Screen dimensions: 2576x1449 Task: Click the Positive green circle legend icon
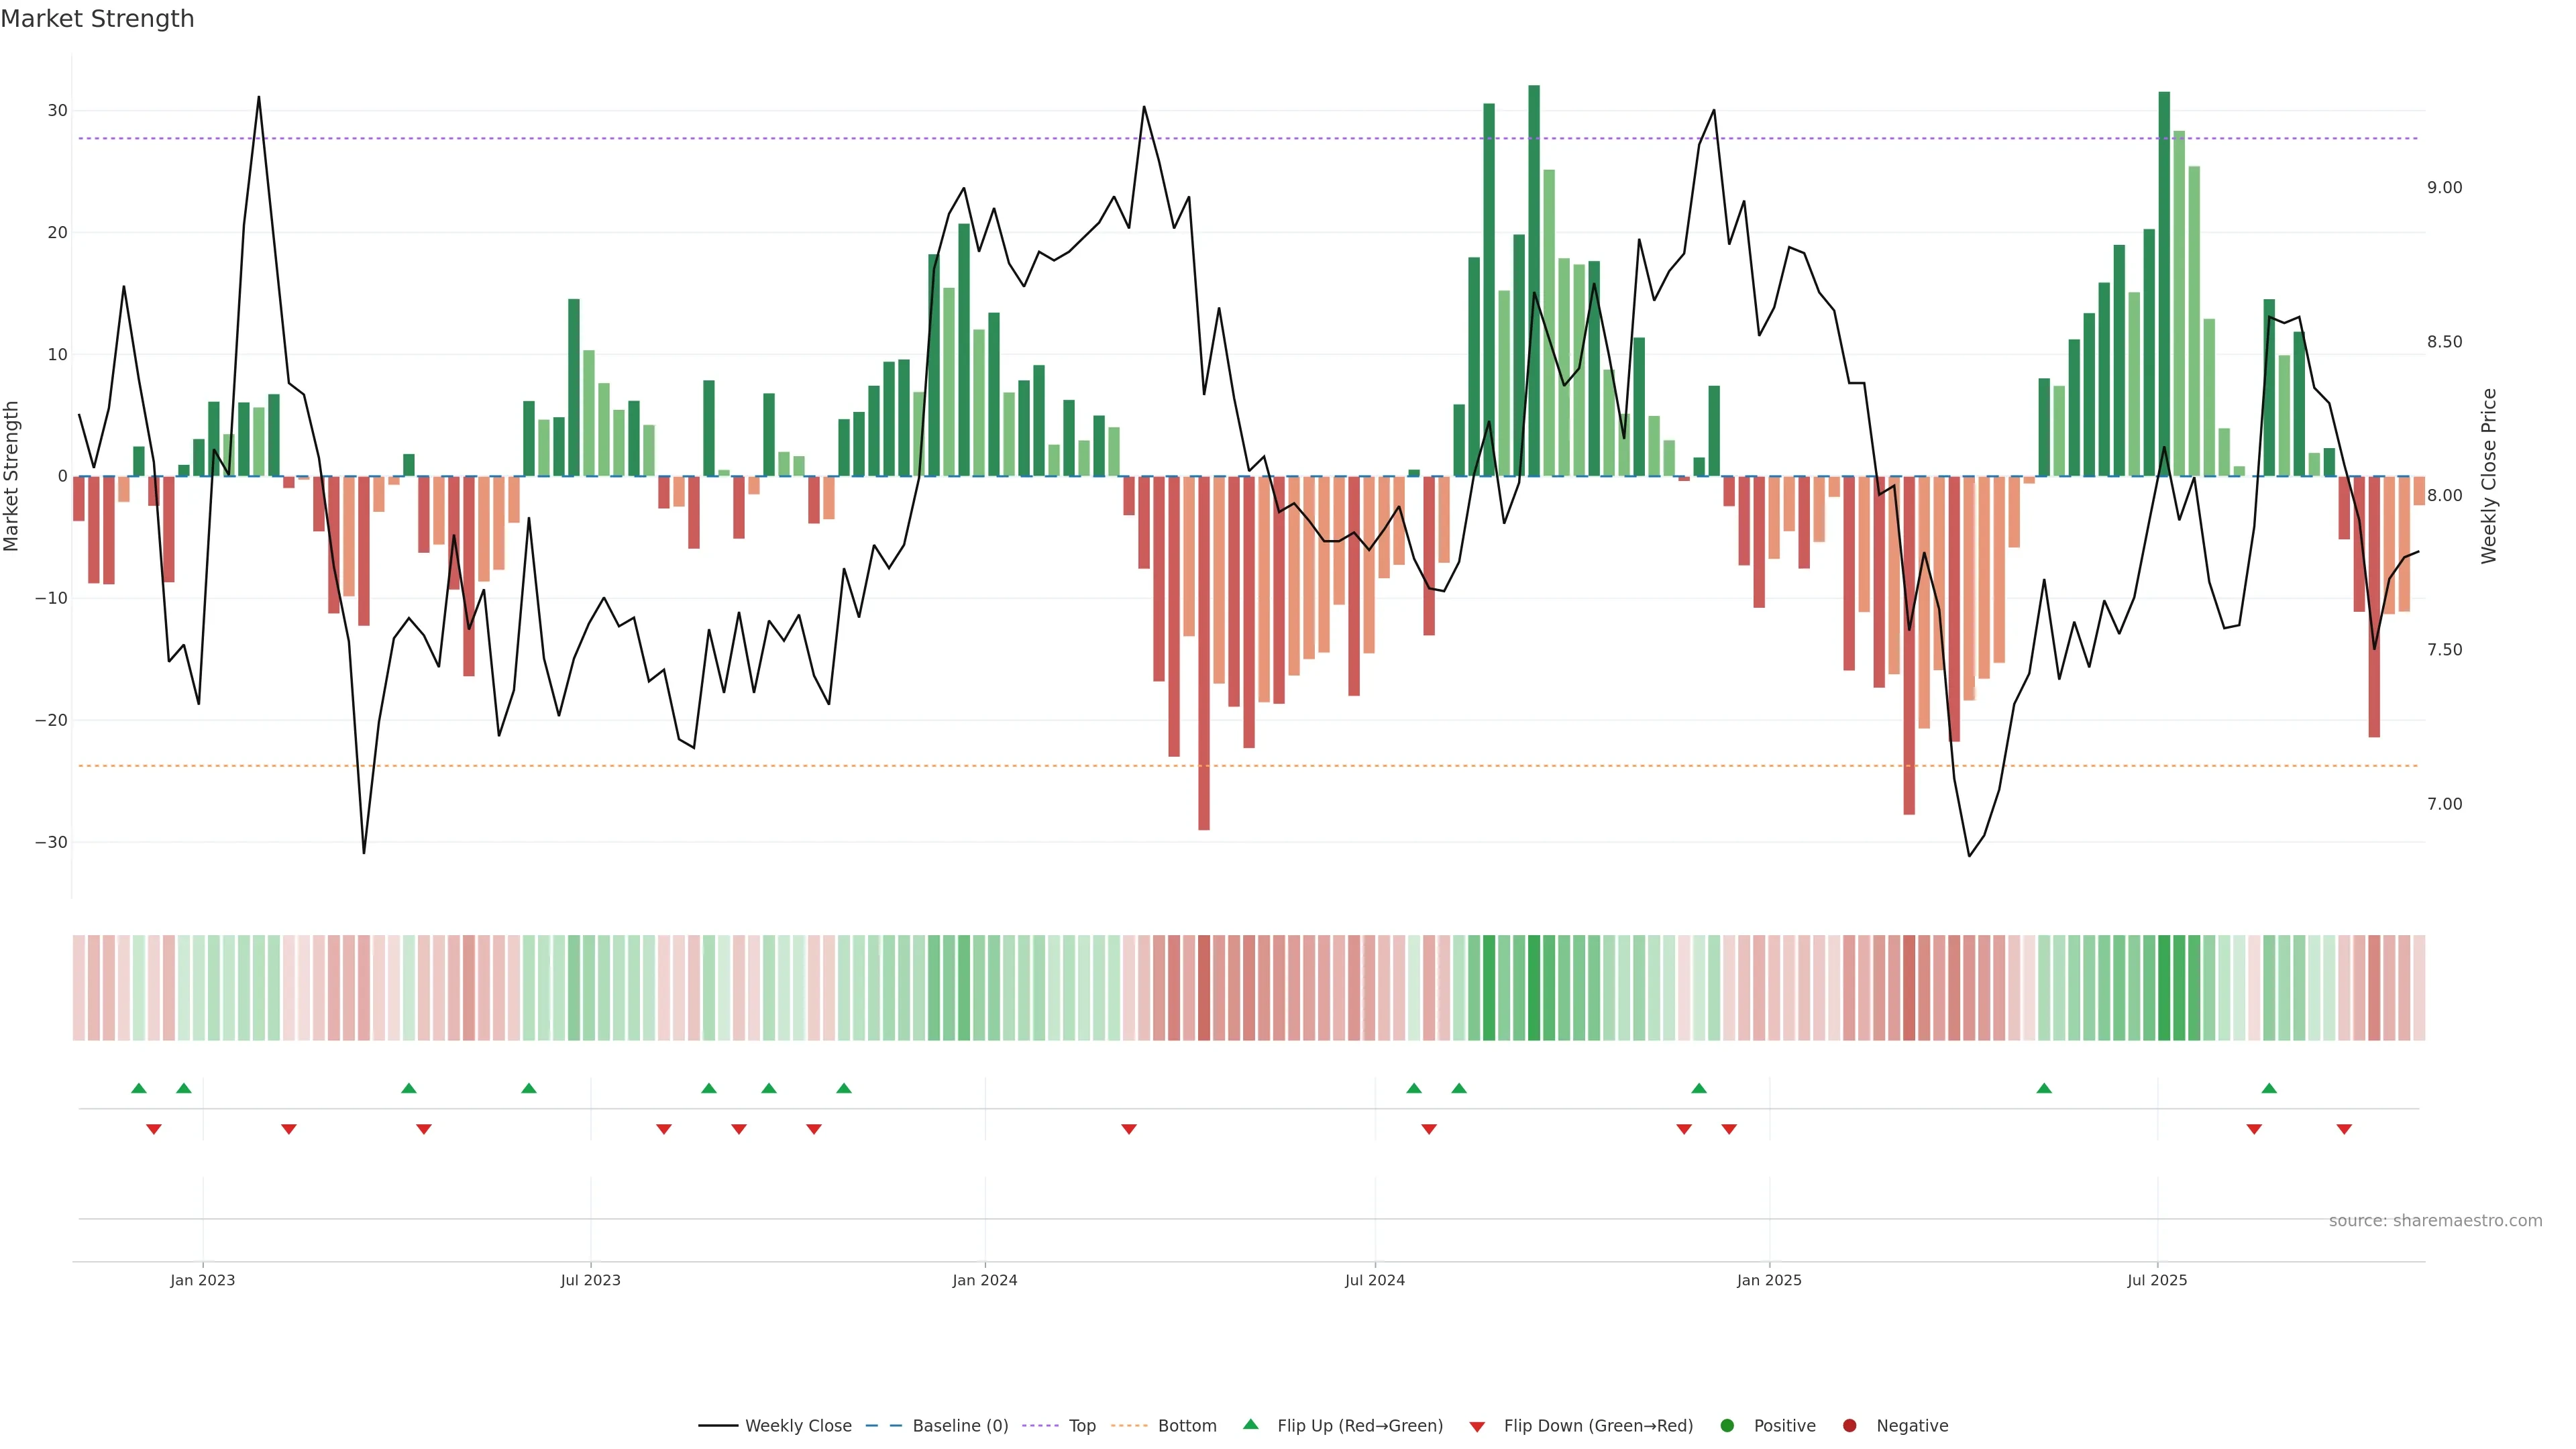click(1727, 1425)
